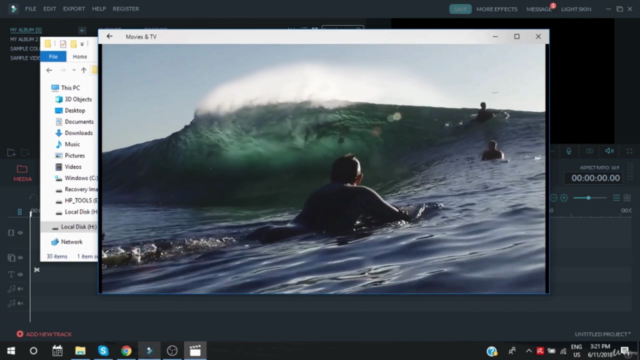Mute the second audio track
This screenshot has height=360, width=640.
click(20, 304)
